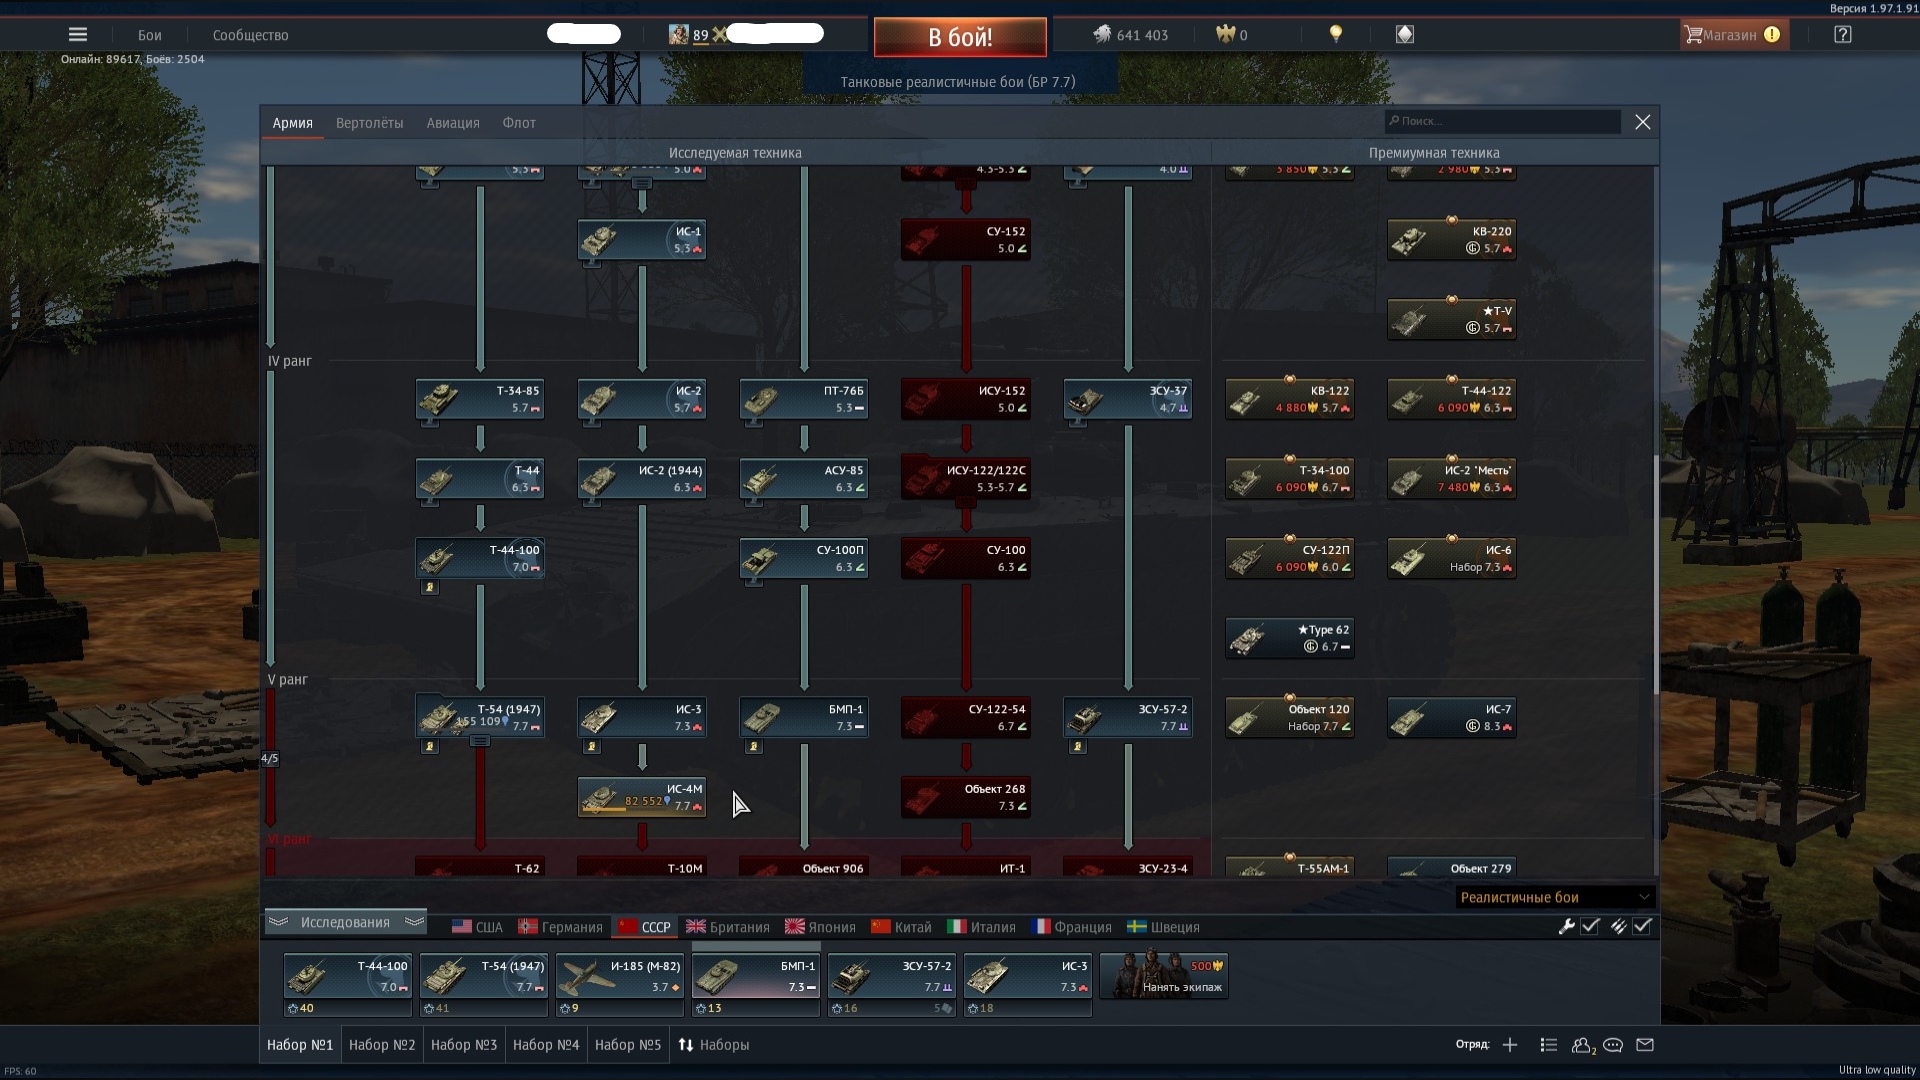
Task: Open Танковые реалистичные бои game mode selector
Action: (x=958, y=82)
